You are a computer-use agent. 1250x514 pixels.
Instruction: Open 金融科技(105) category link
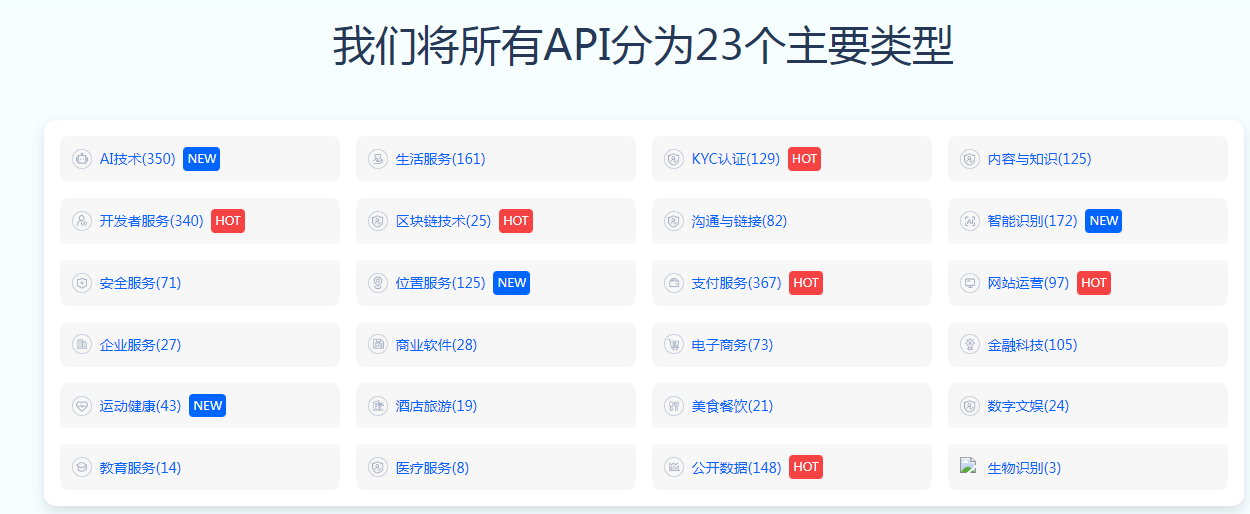click(1033, 345)
